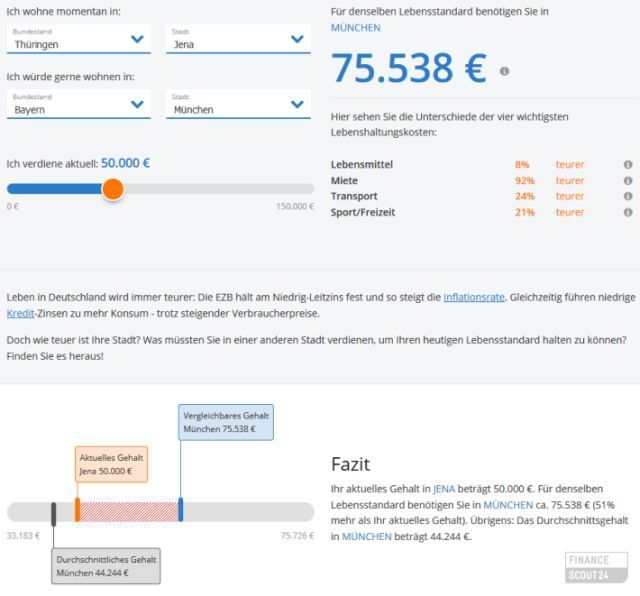Click the '33.183 €' scale minimum label
640x596 pixels.
point(23,536)
